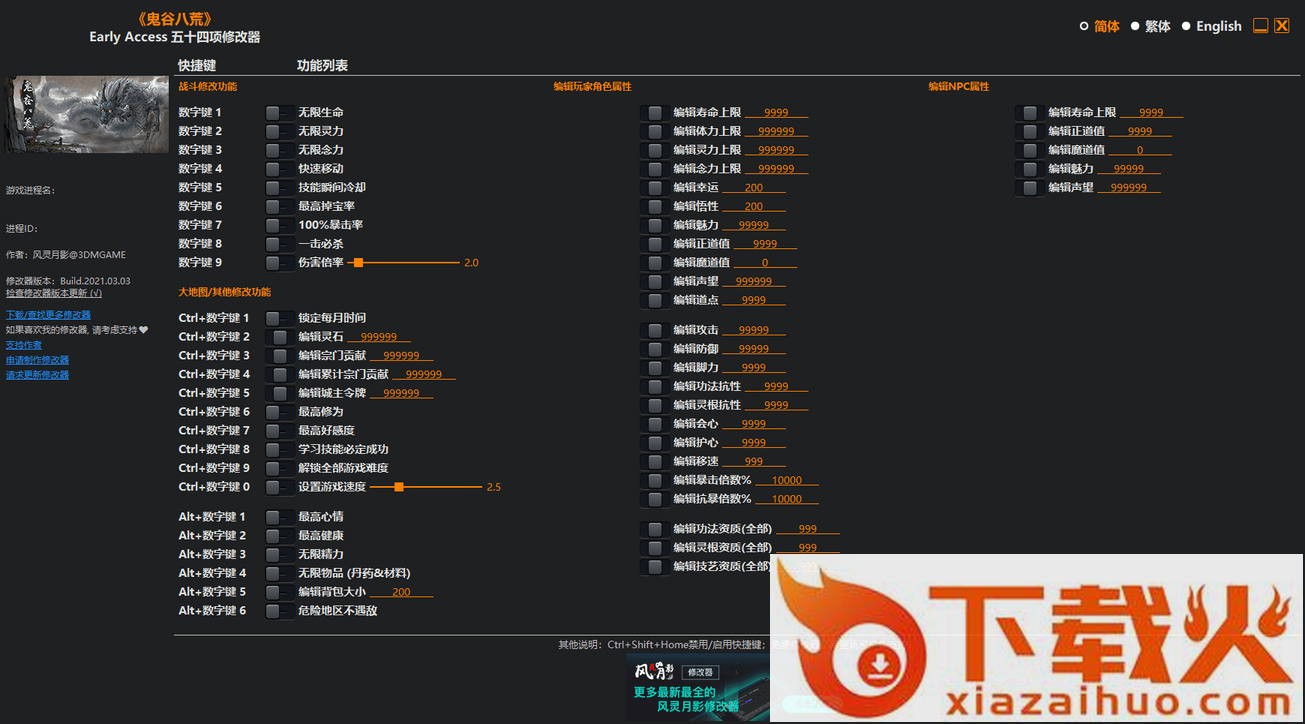1305x724 pixels.
Task: Toggle 解锁全部游戏难度 switch
Action: (x=280, y=468)
